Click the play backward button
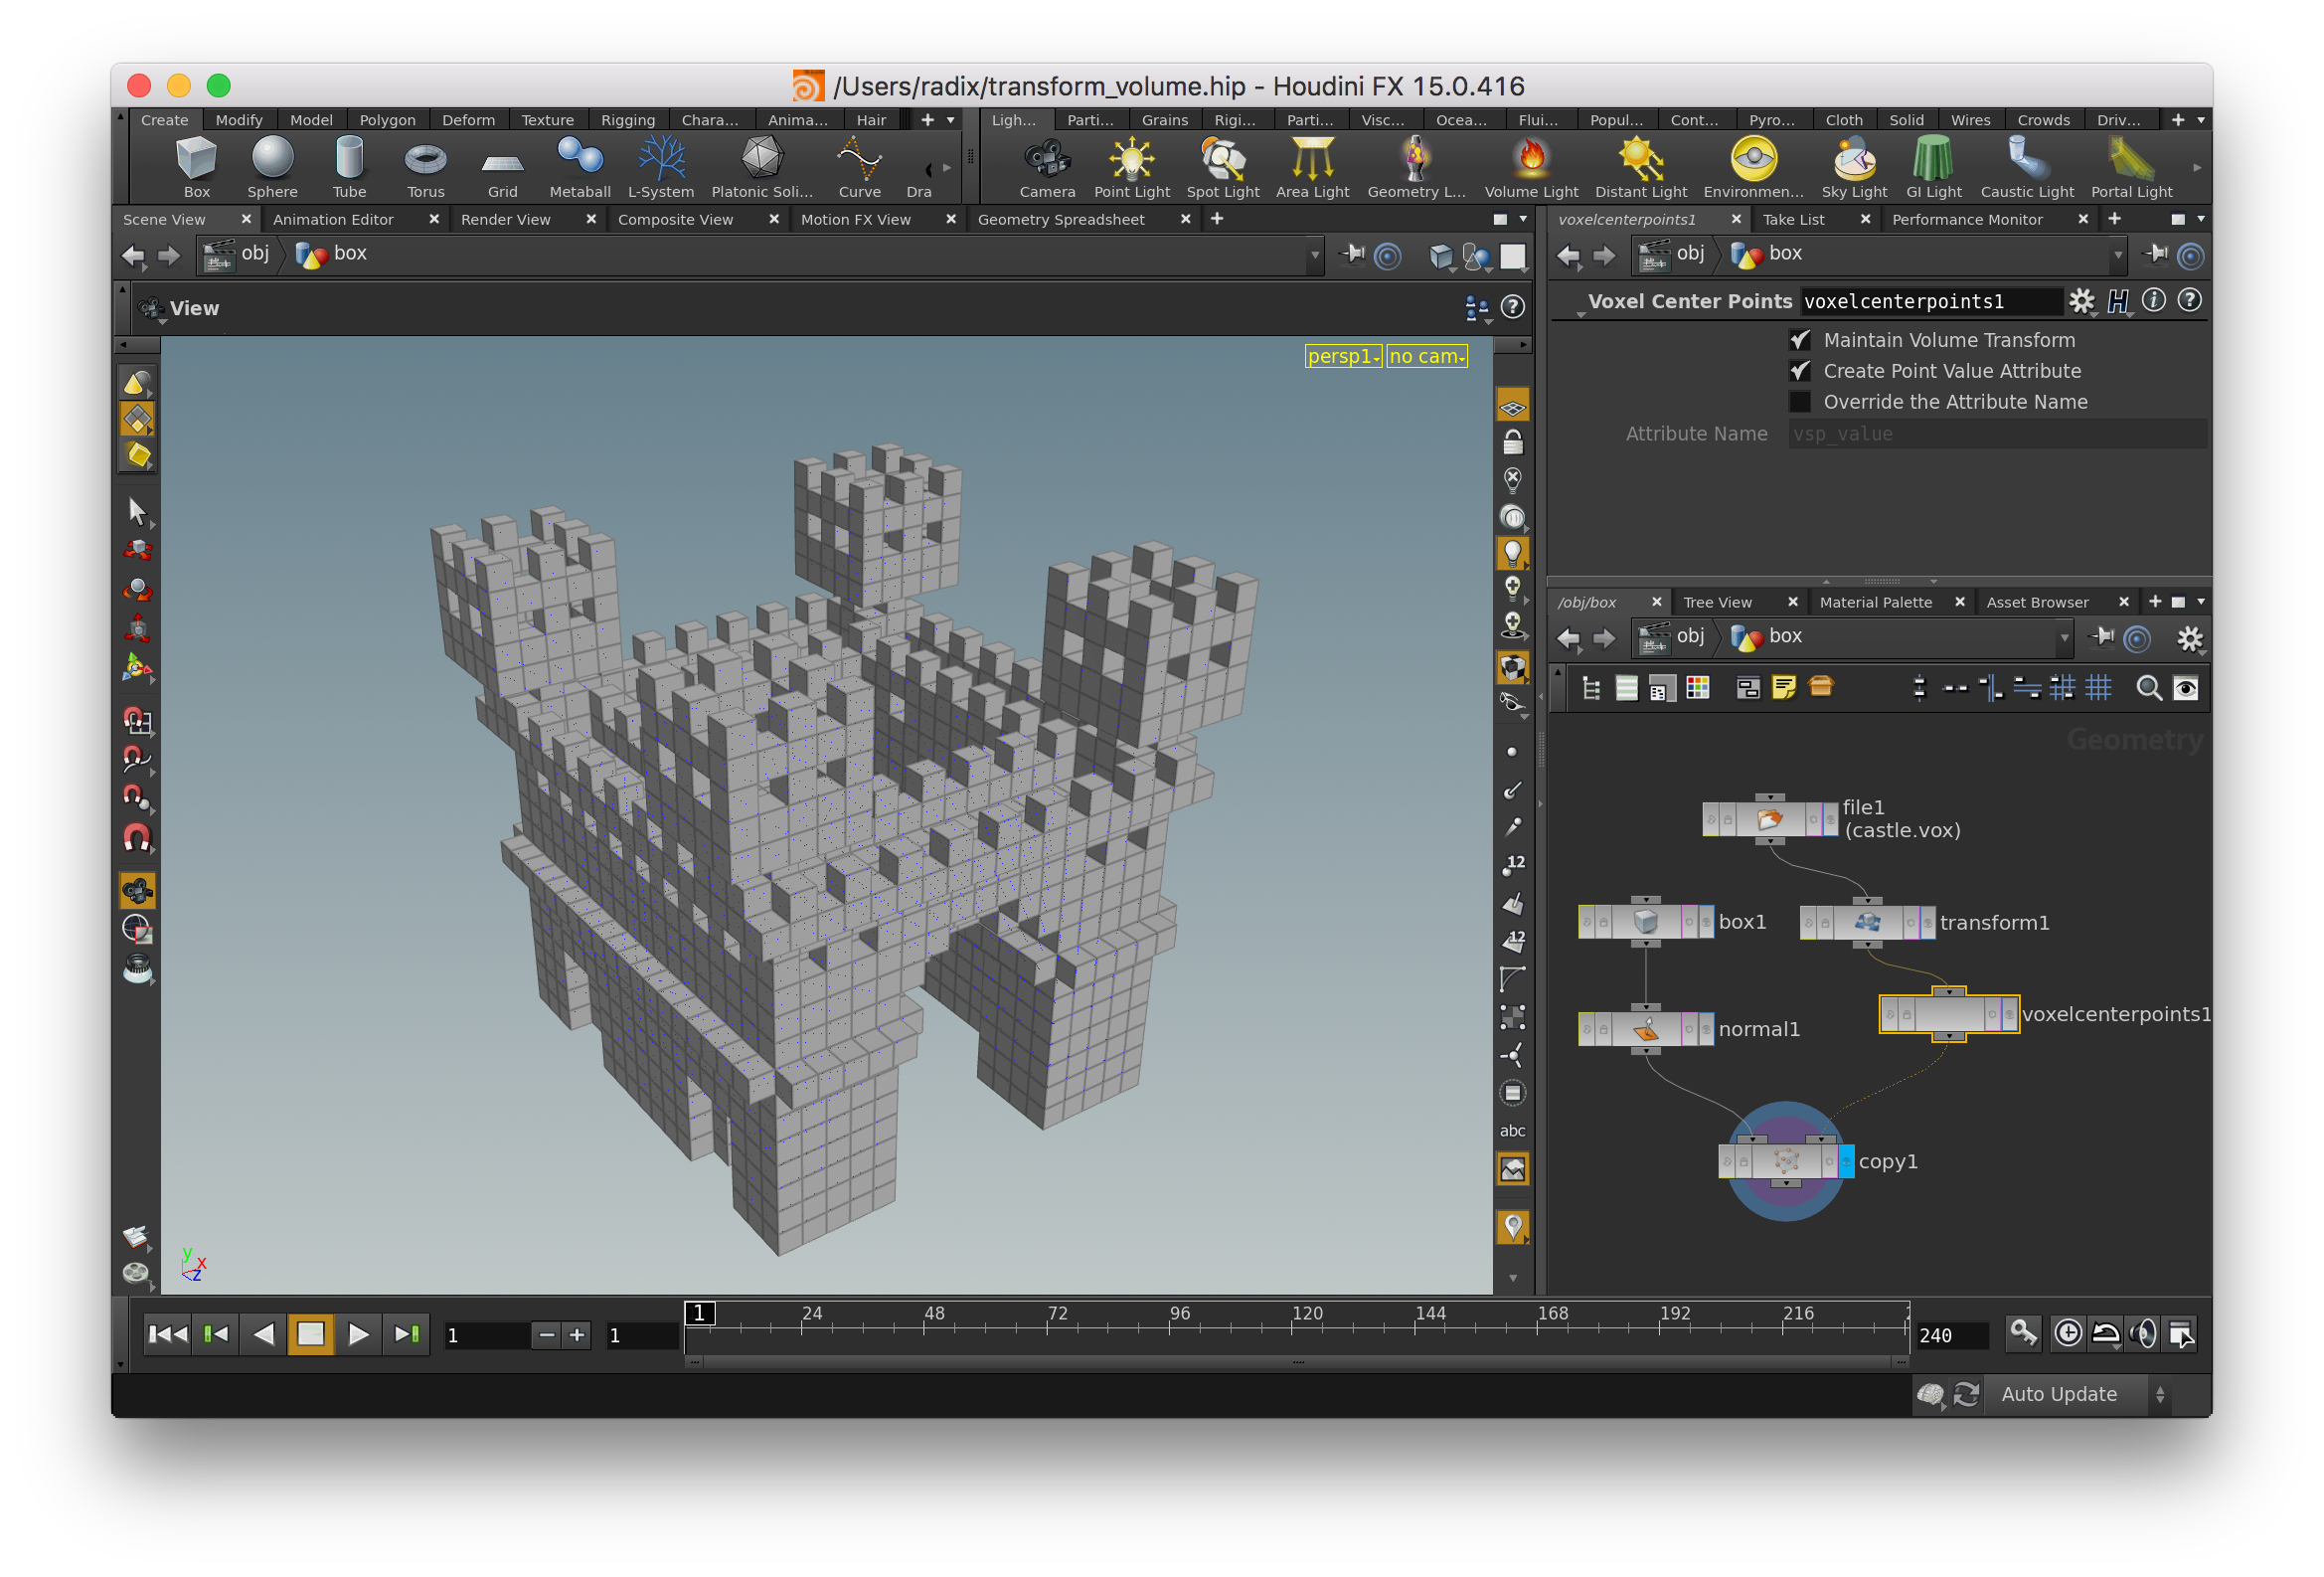2324x1577 pixels. click(x=263, y=1334)
